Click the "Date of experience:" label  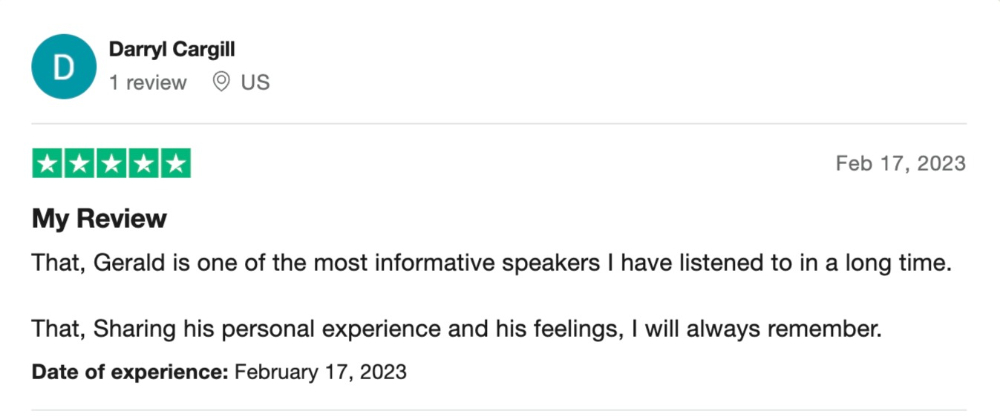pos(130,372)
